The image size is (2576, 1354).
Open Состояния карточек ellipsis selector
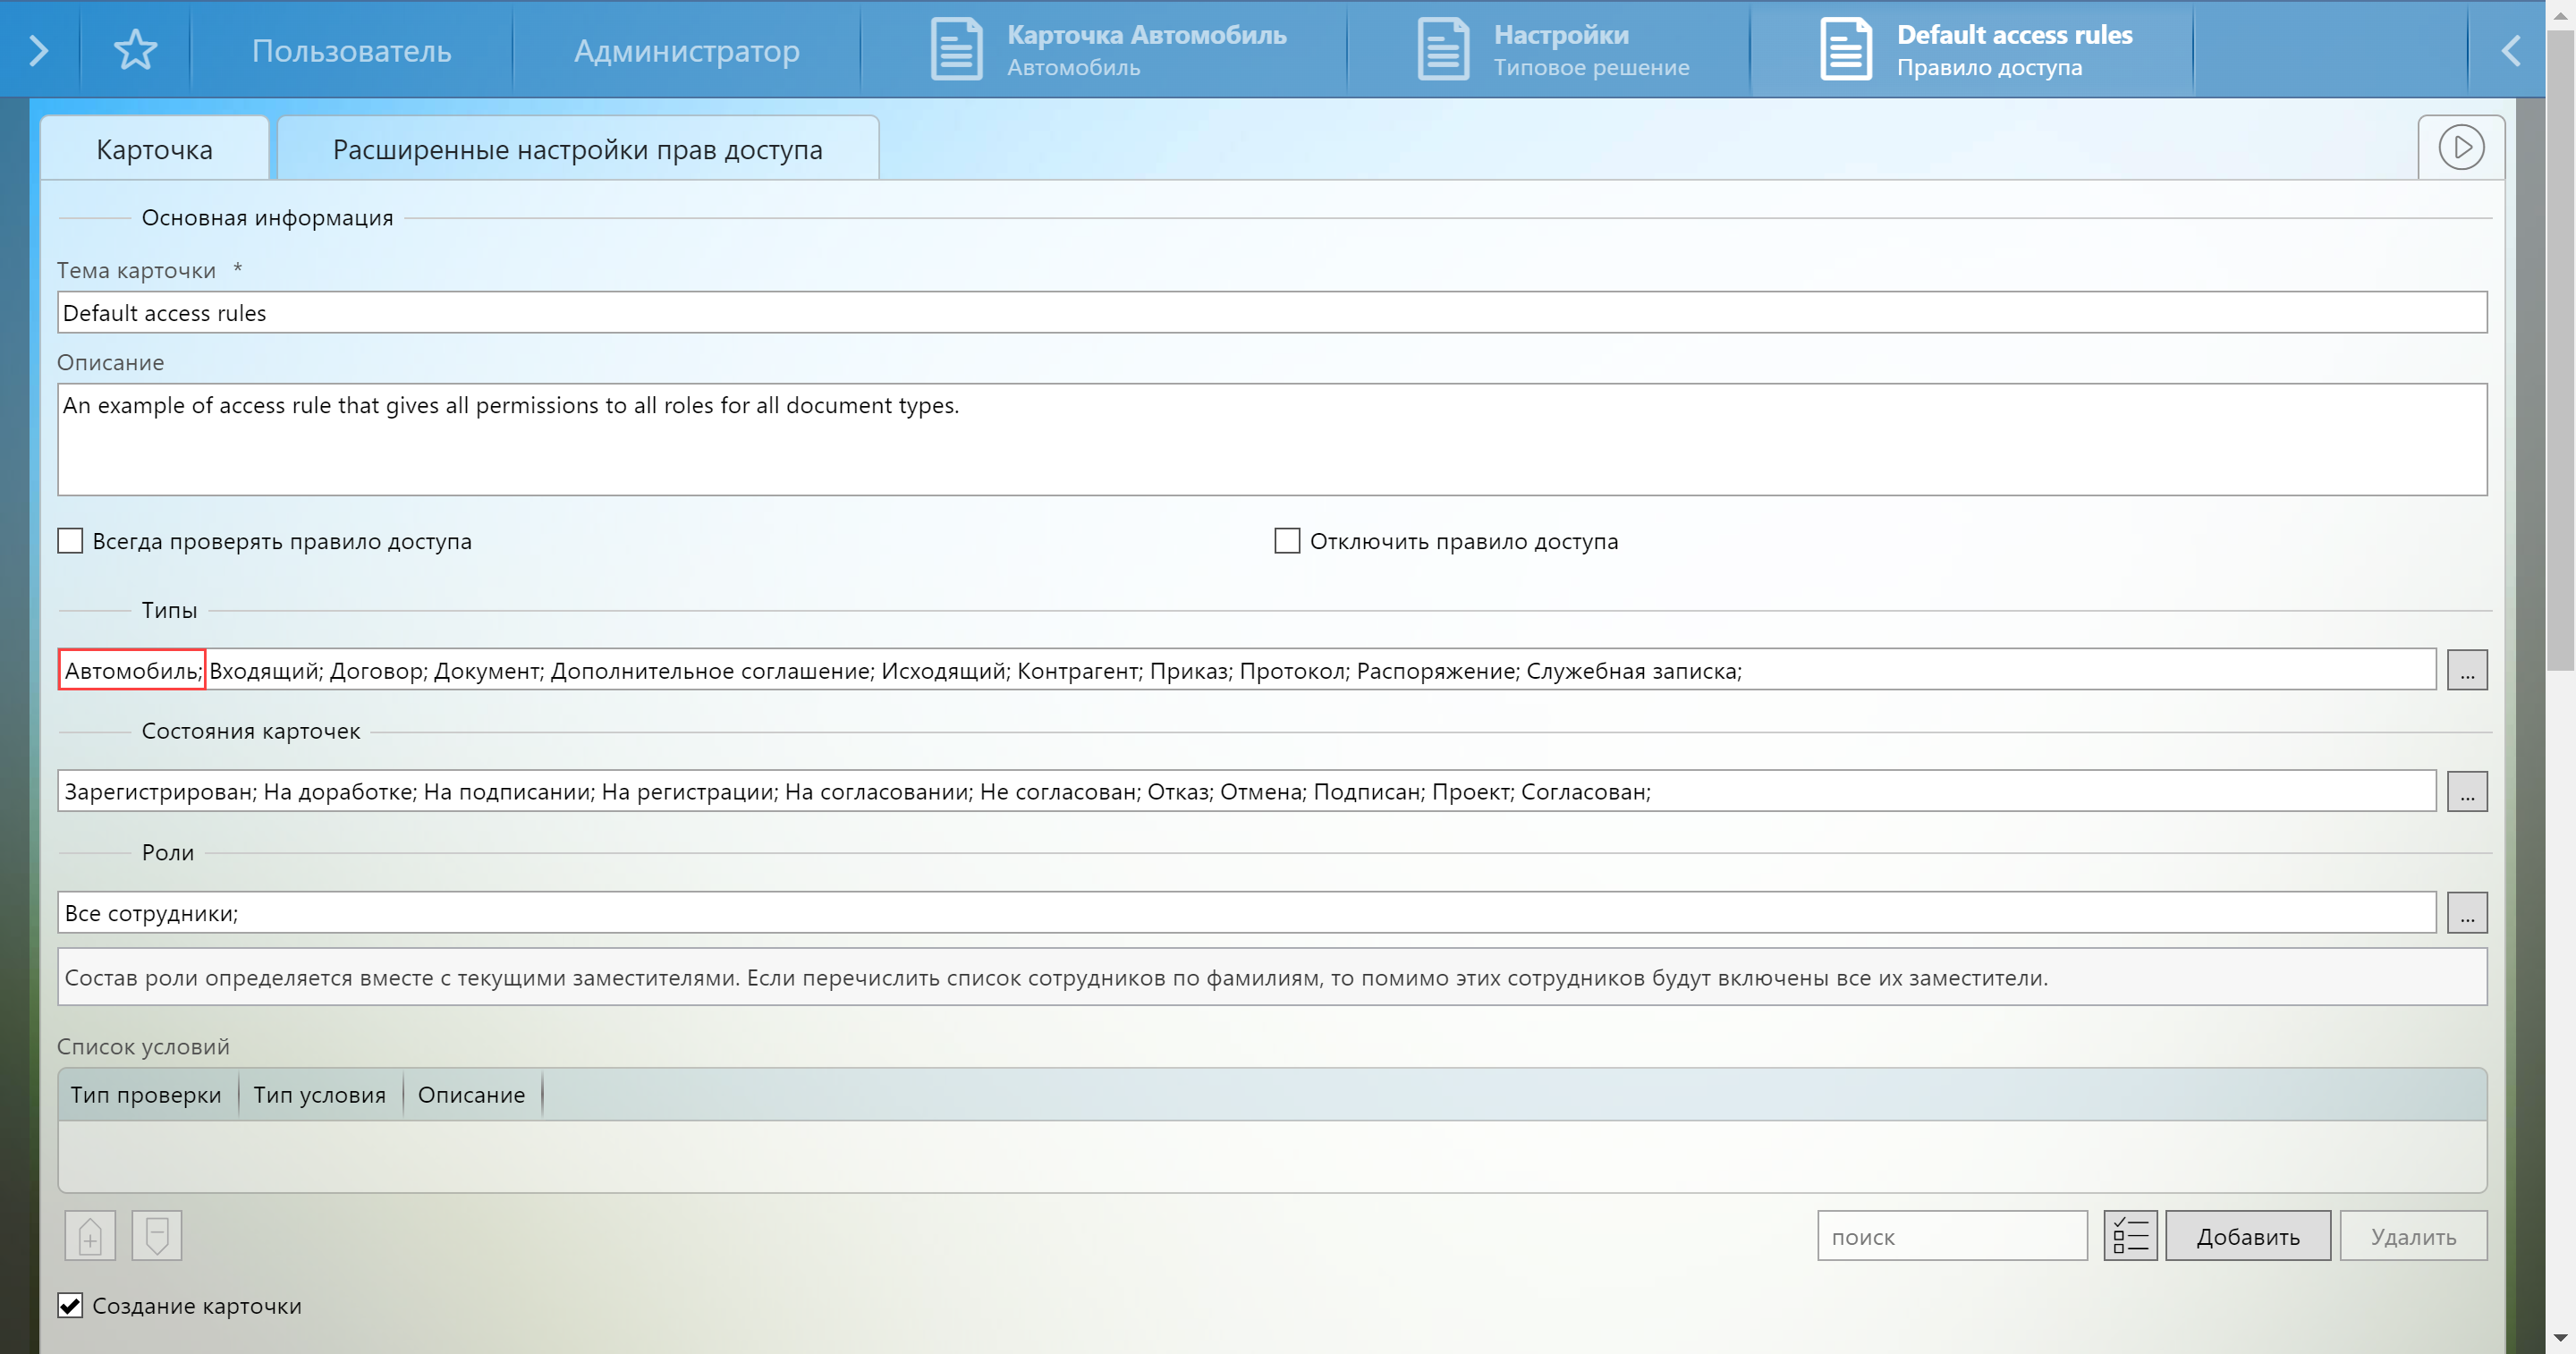[x=2466, y=792]
